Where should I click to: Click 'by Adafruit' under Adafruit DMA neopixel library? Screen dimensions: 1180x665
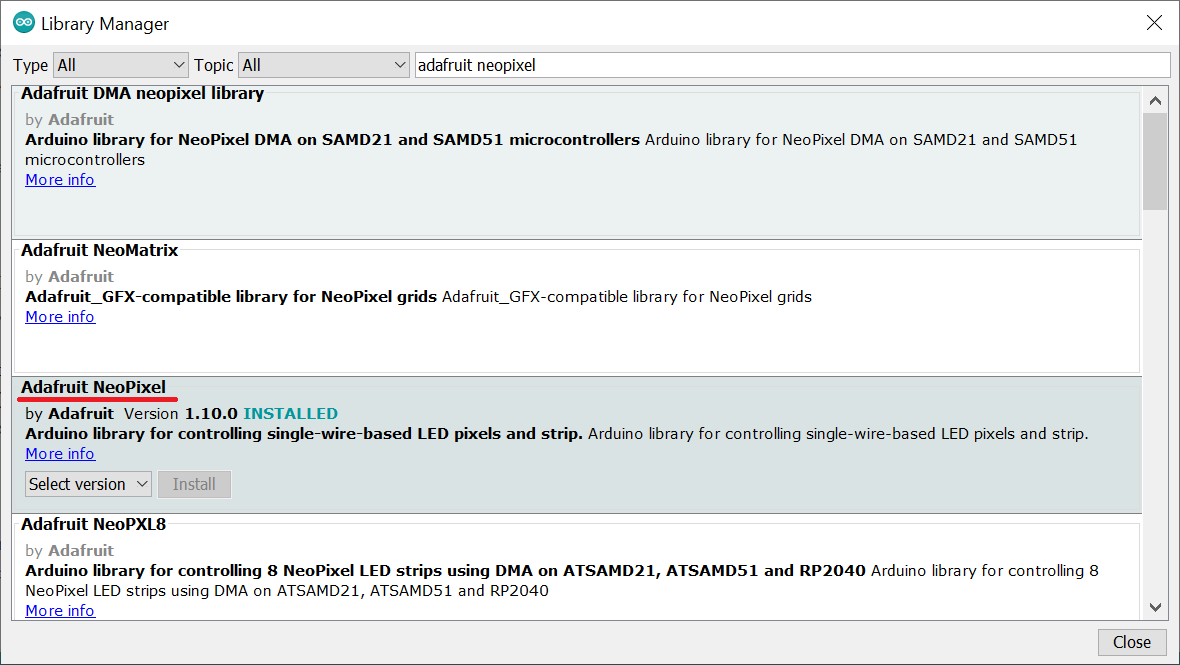coord(69,120)
